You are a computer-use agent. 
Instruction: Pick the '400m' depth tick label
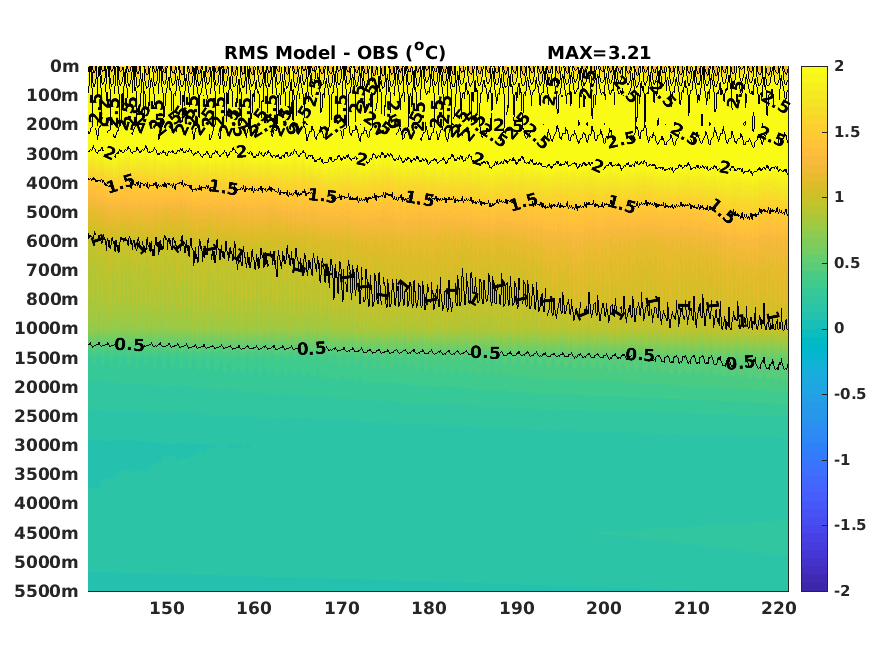click(52, 183)
